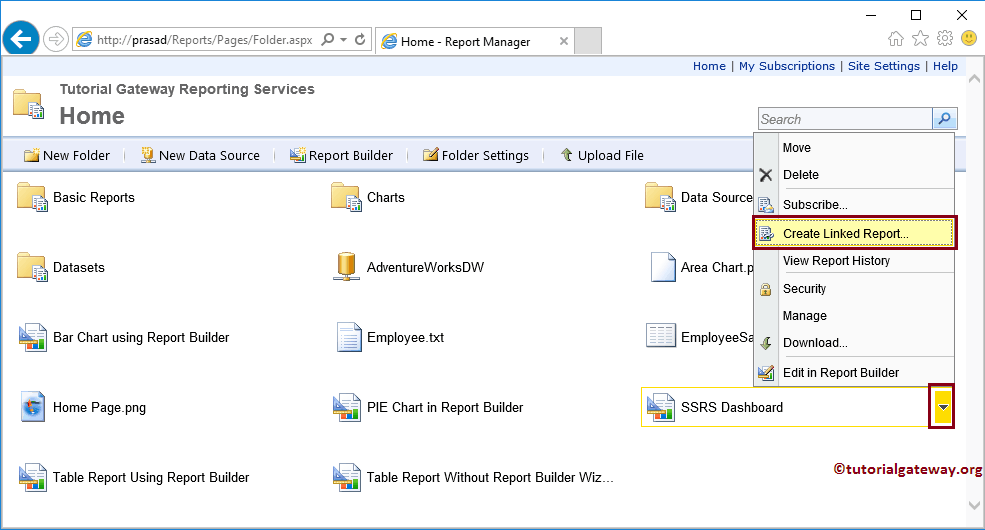Click the Bar Chart using Report Builder icon
Image resolution: width=985 pixels, height=530 pixels.
[x=32, y=337]
